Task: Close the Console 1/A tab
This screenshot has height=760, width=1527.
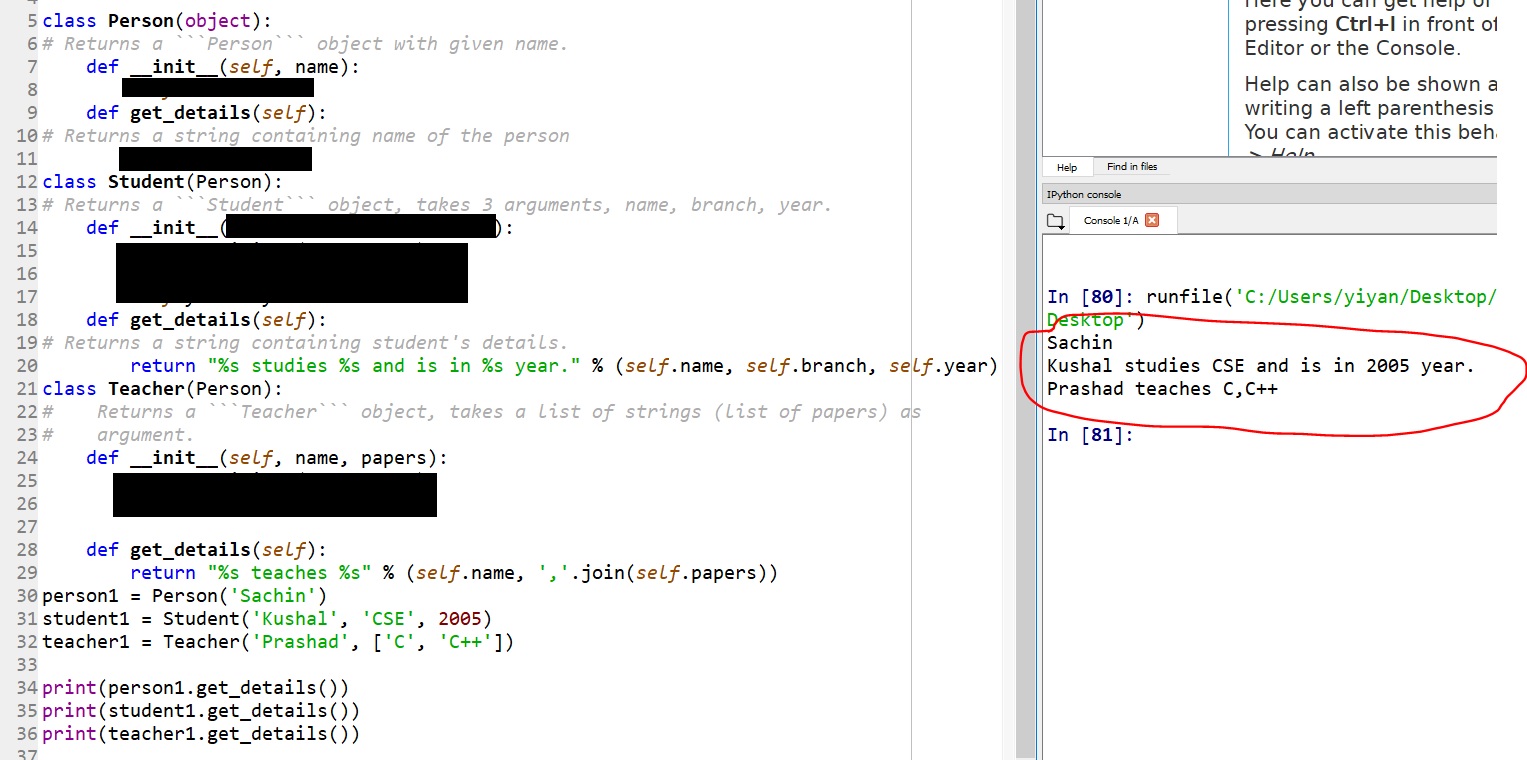Action: (1151, 220)
